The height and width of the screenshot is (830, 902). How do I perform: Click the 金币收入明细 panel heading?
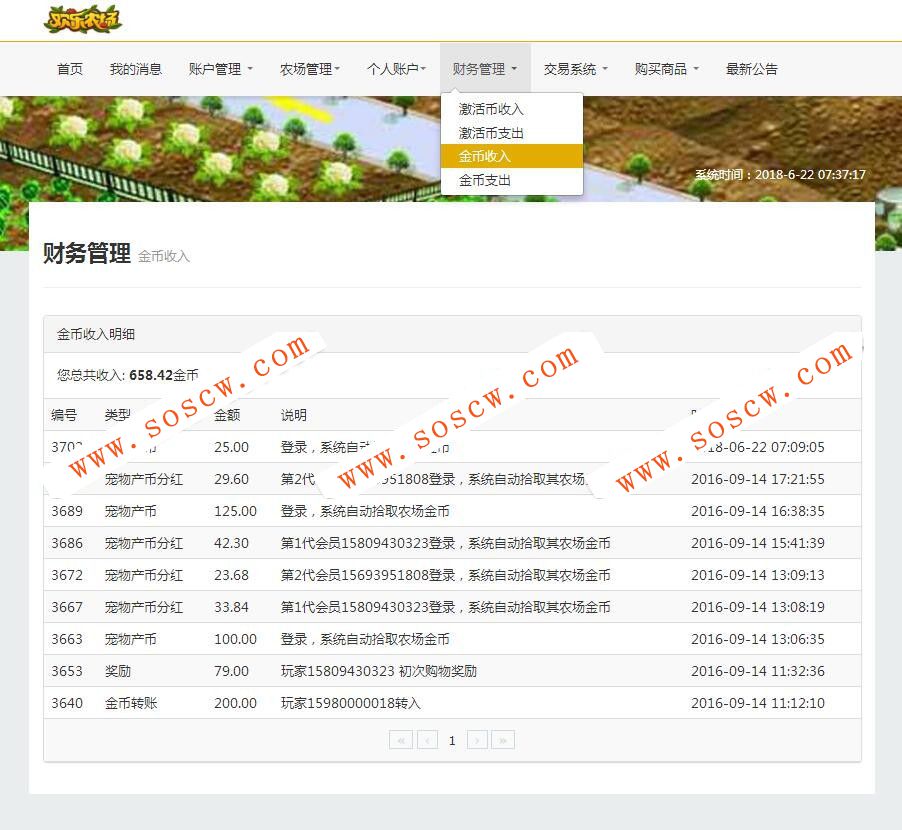(x=95, y=334)
